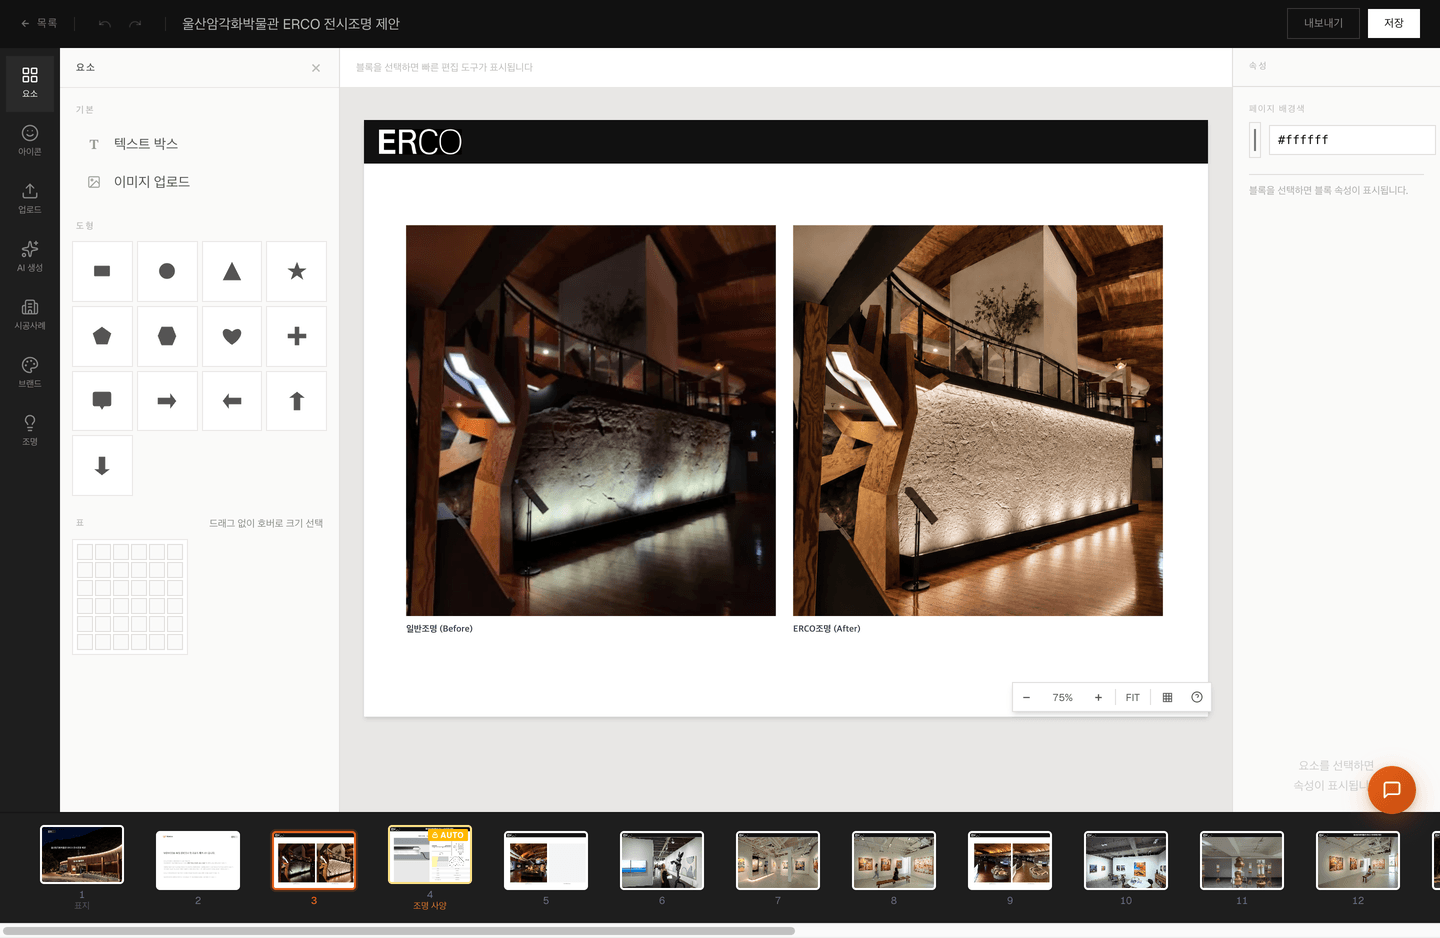This screenshot has height=938, width=1440.
Task: Toggle the canvas grid icon
Action: tap(1167, 698)
